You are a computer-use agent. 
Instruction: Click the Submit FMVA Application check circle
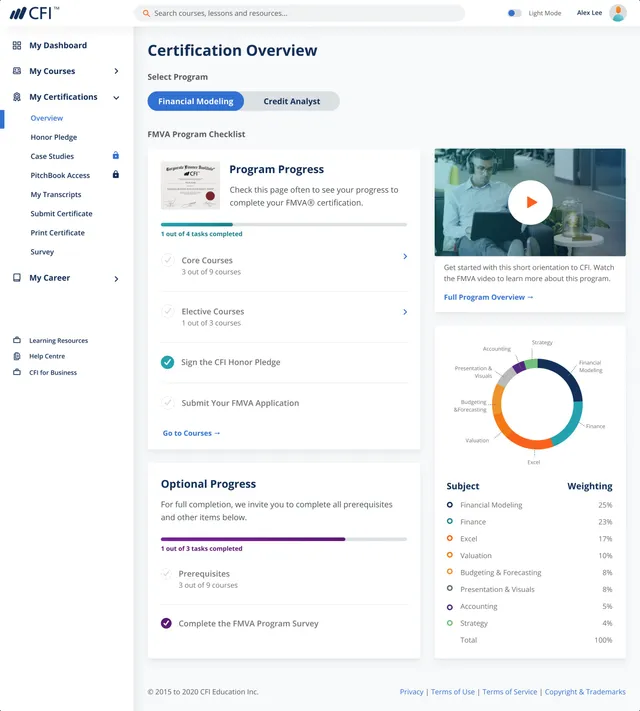[x=168, y=403]
